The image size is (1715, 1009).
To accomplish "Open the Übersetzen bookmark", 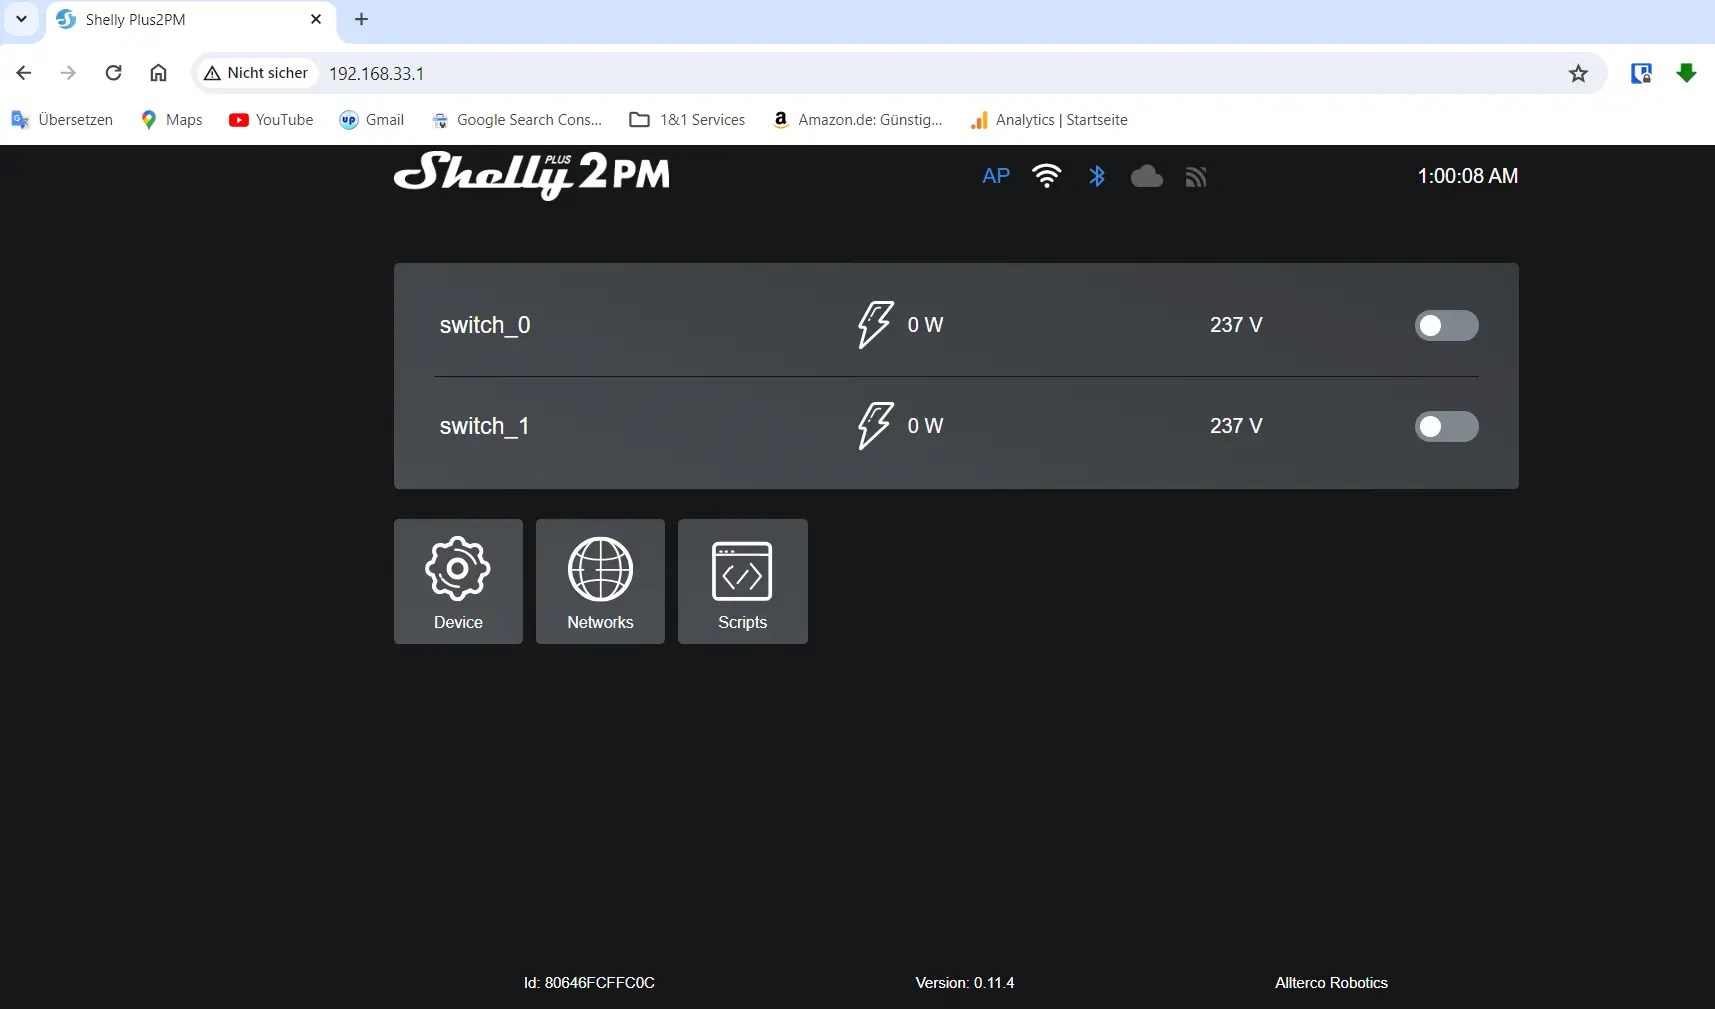I will click(62, 120).
